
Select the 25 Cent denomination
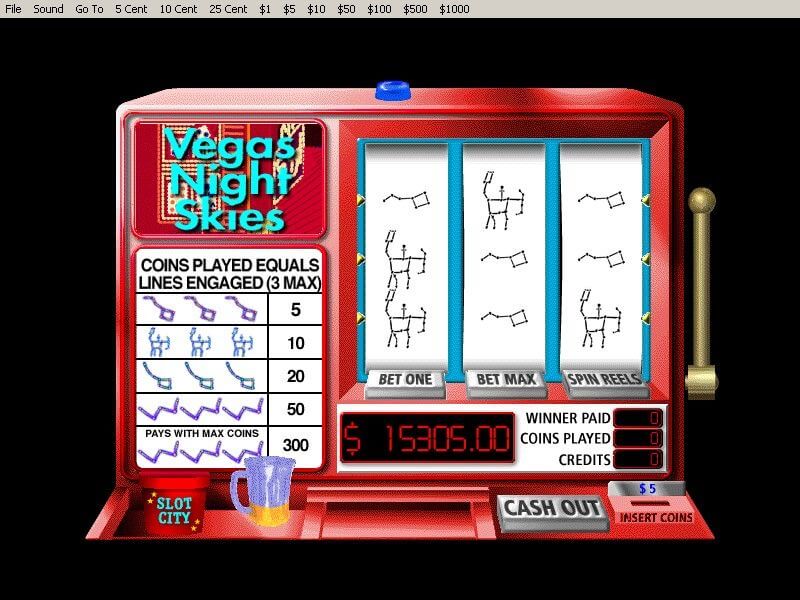tap(228, 9)
